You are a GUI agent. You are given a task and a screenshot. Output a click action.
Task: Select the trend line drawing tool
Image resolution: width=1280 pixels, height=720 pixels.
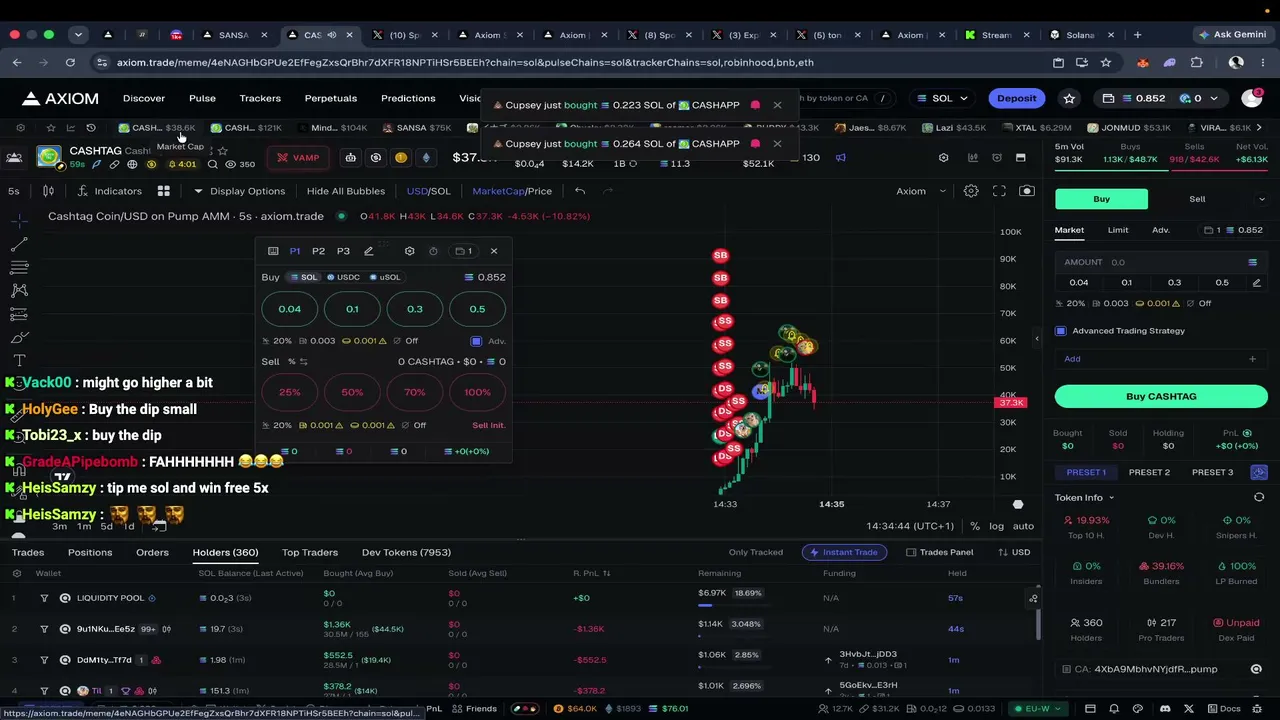point(19,244)
